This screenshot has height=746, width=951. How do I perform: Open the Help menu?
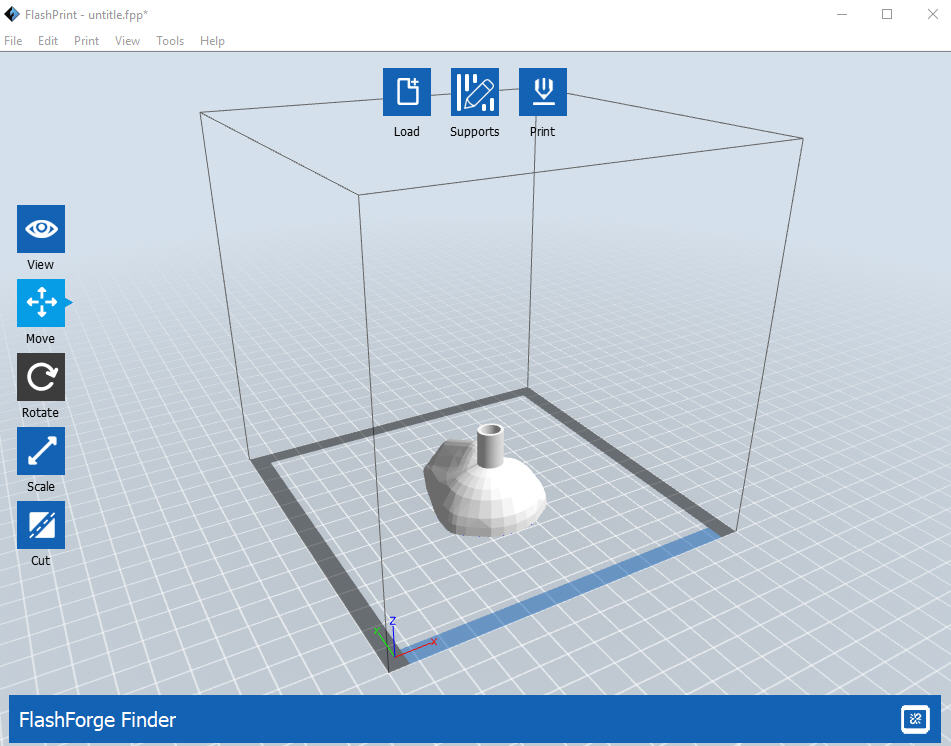pyautogui.click(x=212, y=41)
